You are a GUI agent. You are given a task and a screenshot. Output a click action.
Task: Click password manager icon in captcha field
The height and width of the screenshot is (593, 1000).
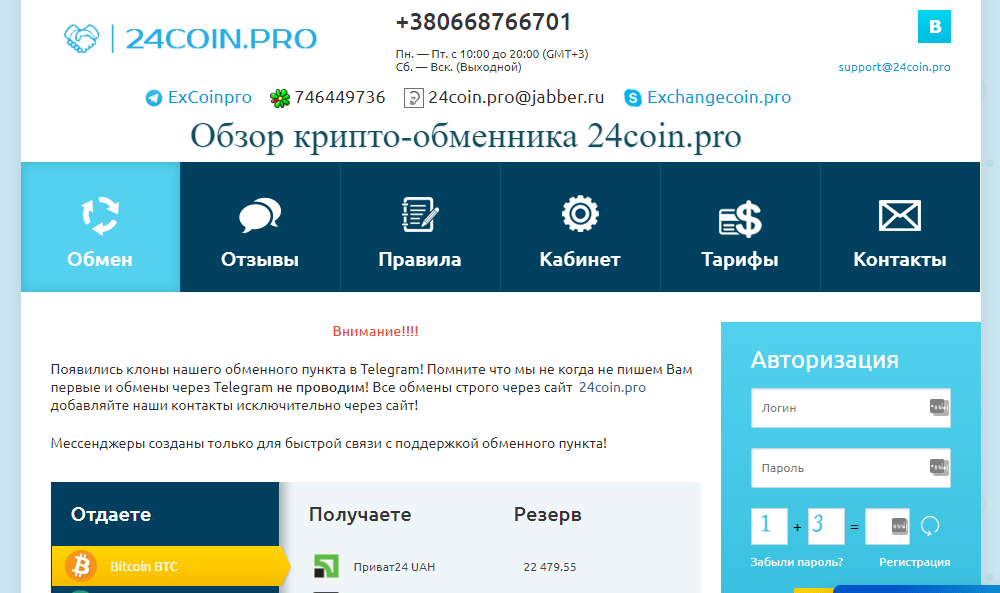click(x=899, y=526)
